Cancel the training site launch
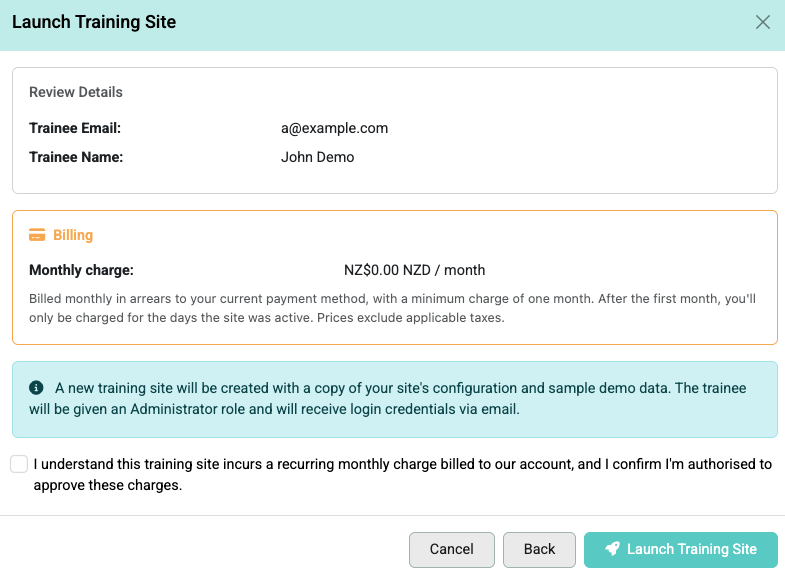 click(x=452, y=549)
